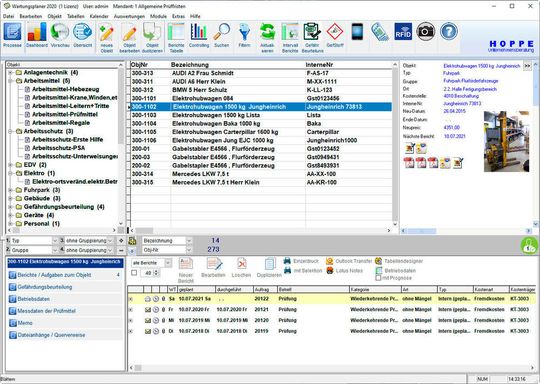Toggle the mit Prognose checkbox

pos(378,278)
